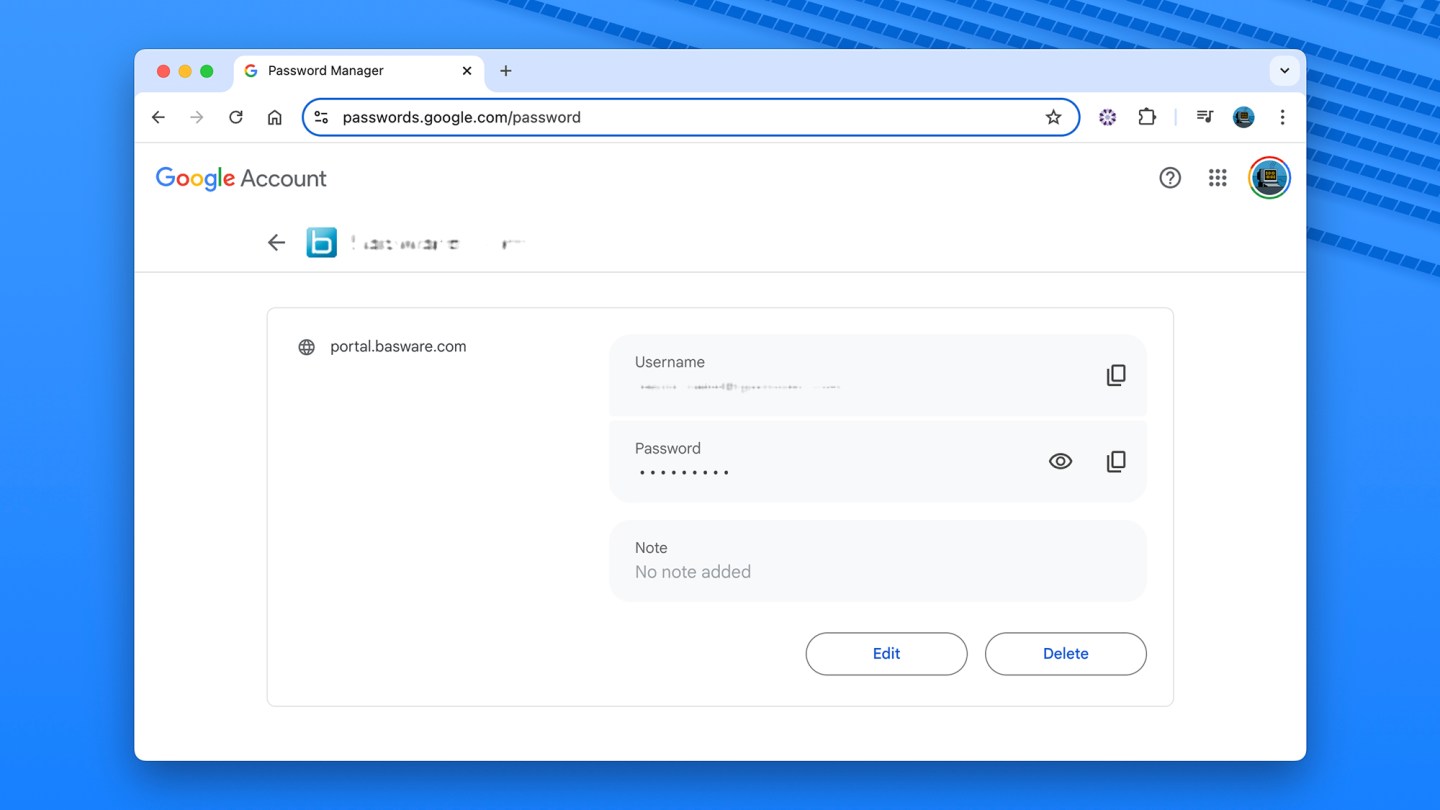Open the Google apps grid
The width and height of the screenshot is (1440, 810).
pos(1217,178)
